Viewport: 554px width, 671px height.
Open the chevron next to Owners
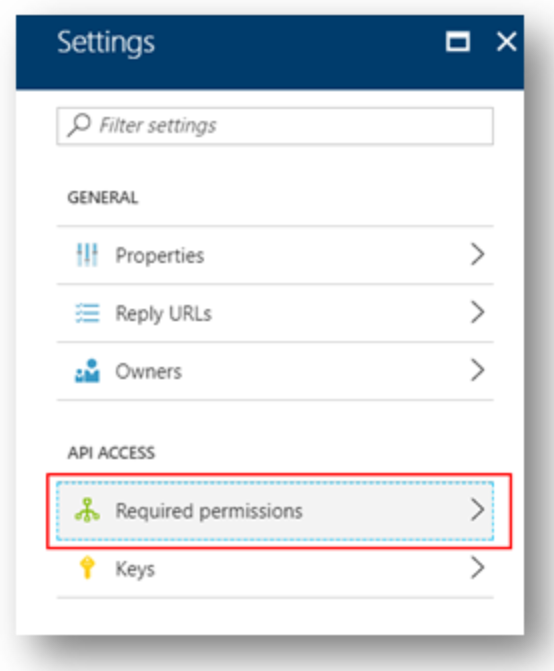click(x=477, y=370)
